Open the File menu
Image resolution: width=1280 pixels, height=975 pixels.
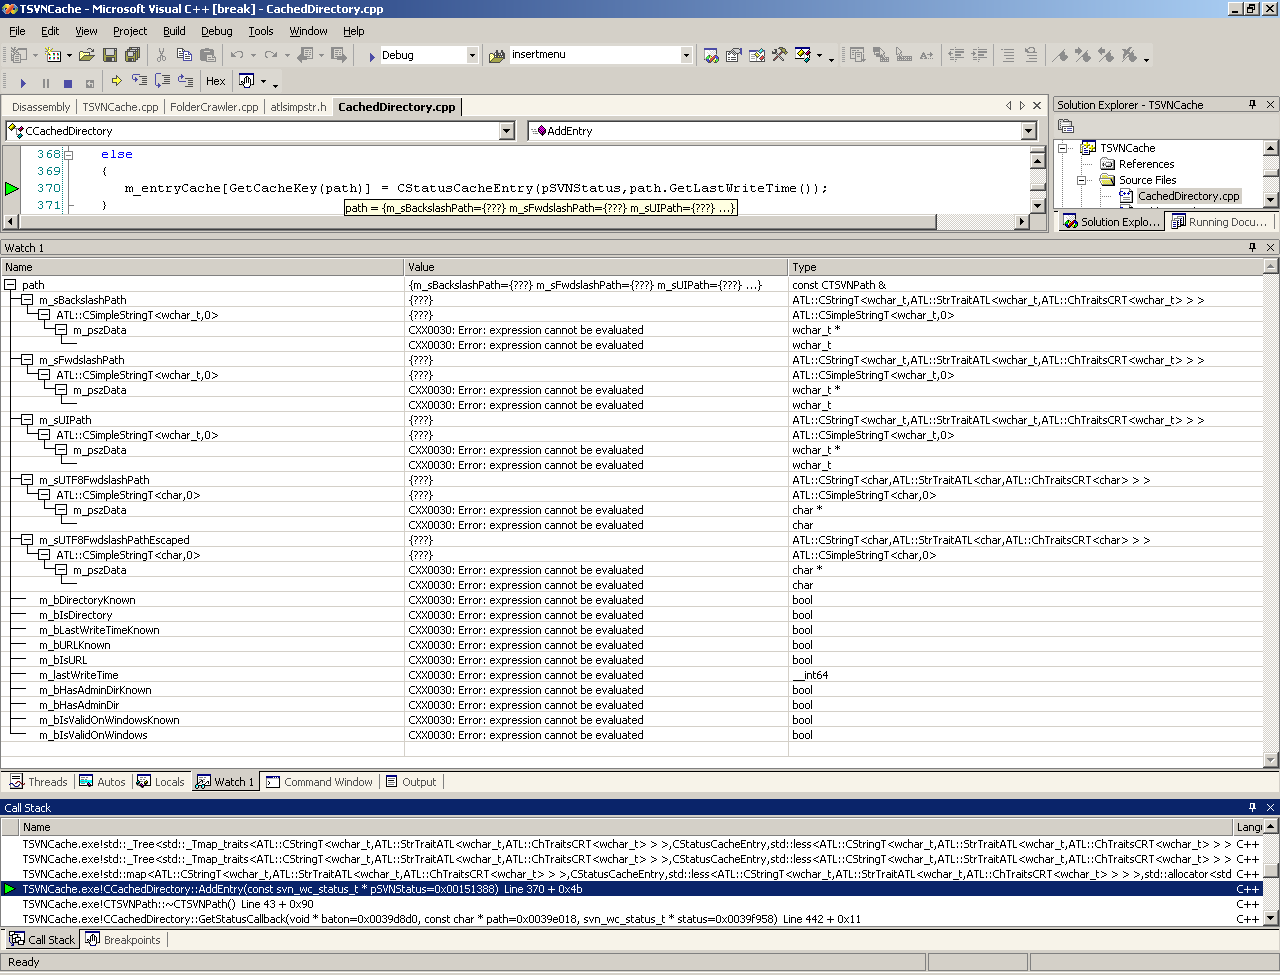point(17,31)
